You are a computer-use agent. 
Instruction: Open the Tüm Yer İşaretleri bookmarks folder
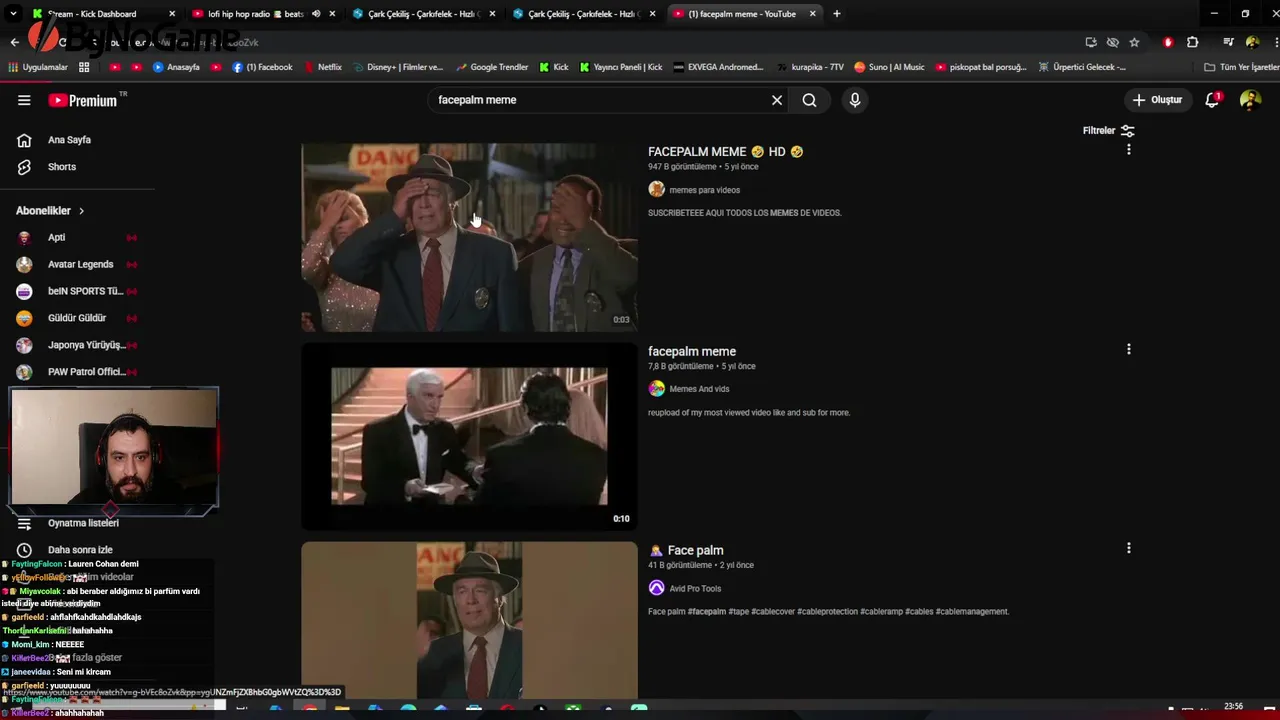coord(1242,67)
